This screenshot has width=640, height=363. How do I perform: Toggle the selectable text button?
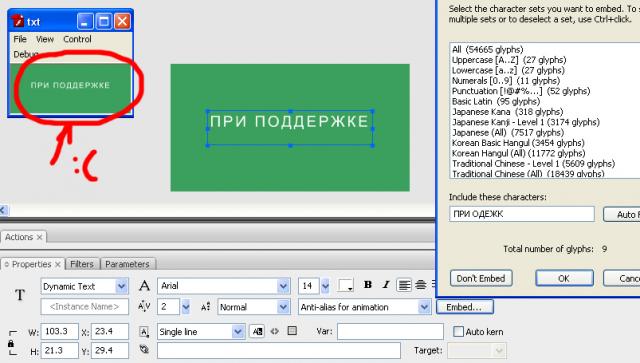coord(257,331)
